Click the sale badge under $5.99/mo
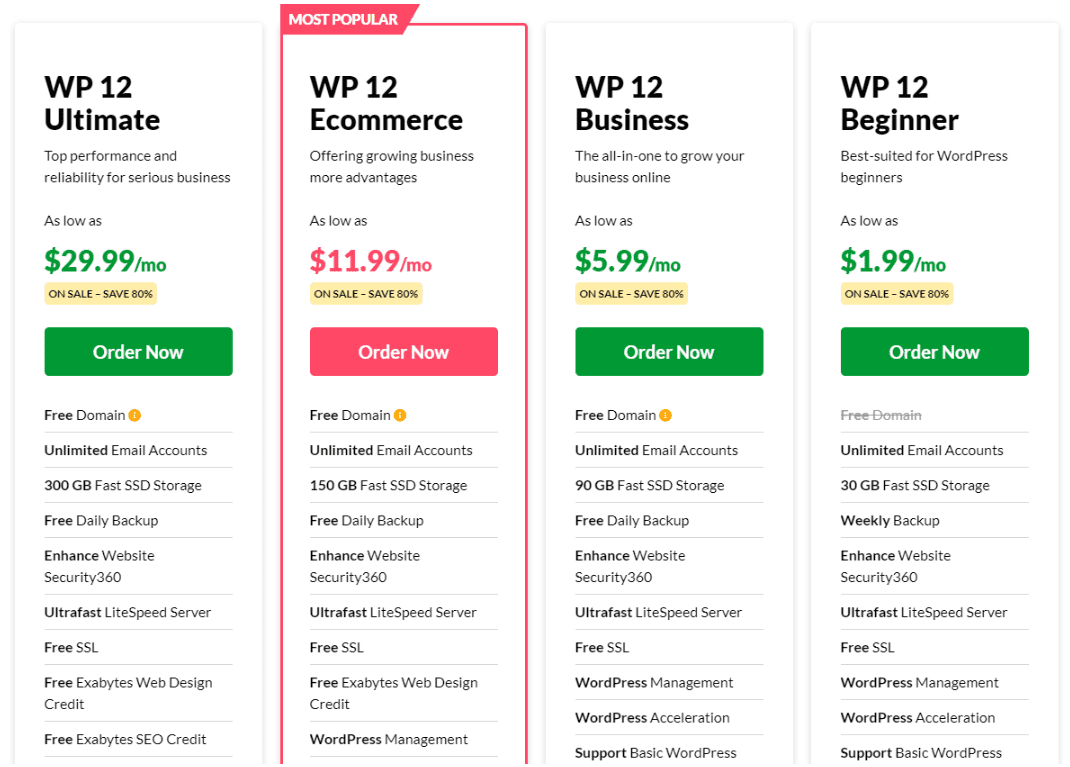The image size is (1070, 767). click(x=631, y=293)
